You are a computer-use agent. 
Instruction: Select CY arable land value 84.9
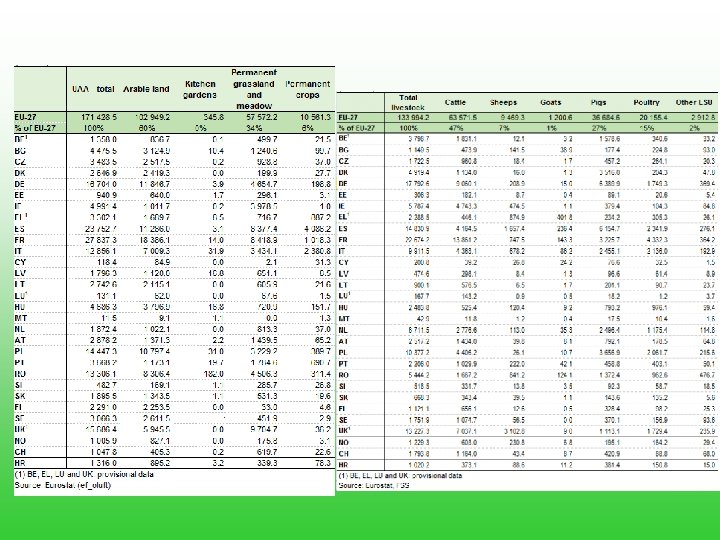coord(160,262)
